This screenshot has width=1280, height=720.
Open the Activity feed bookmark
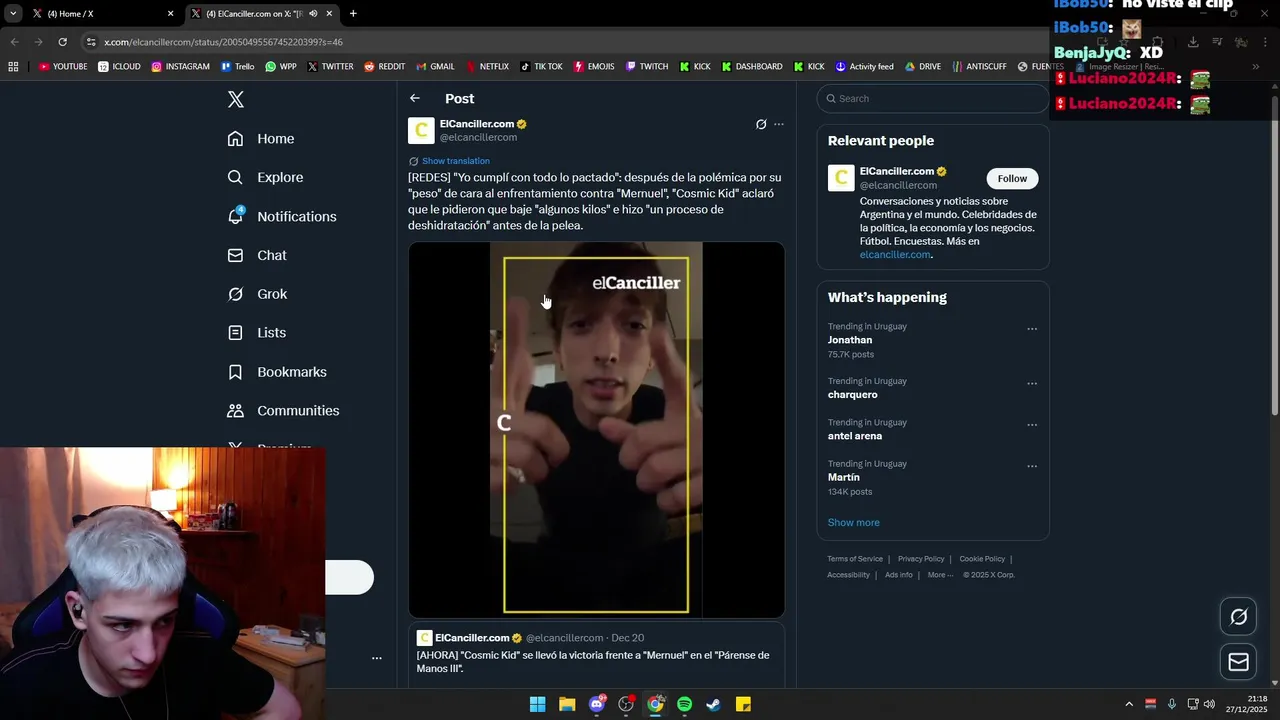[x=864, y=67]
